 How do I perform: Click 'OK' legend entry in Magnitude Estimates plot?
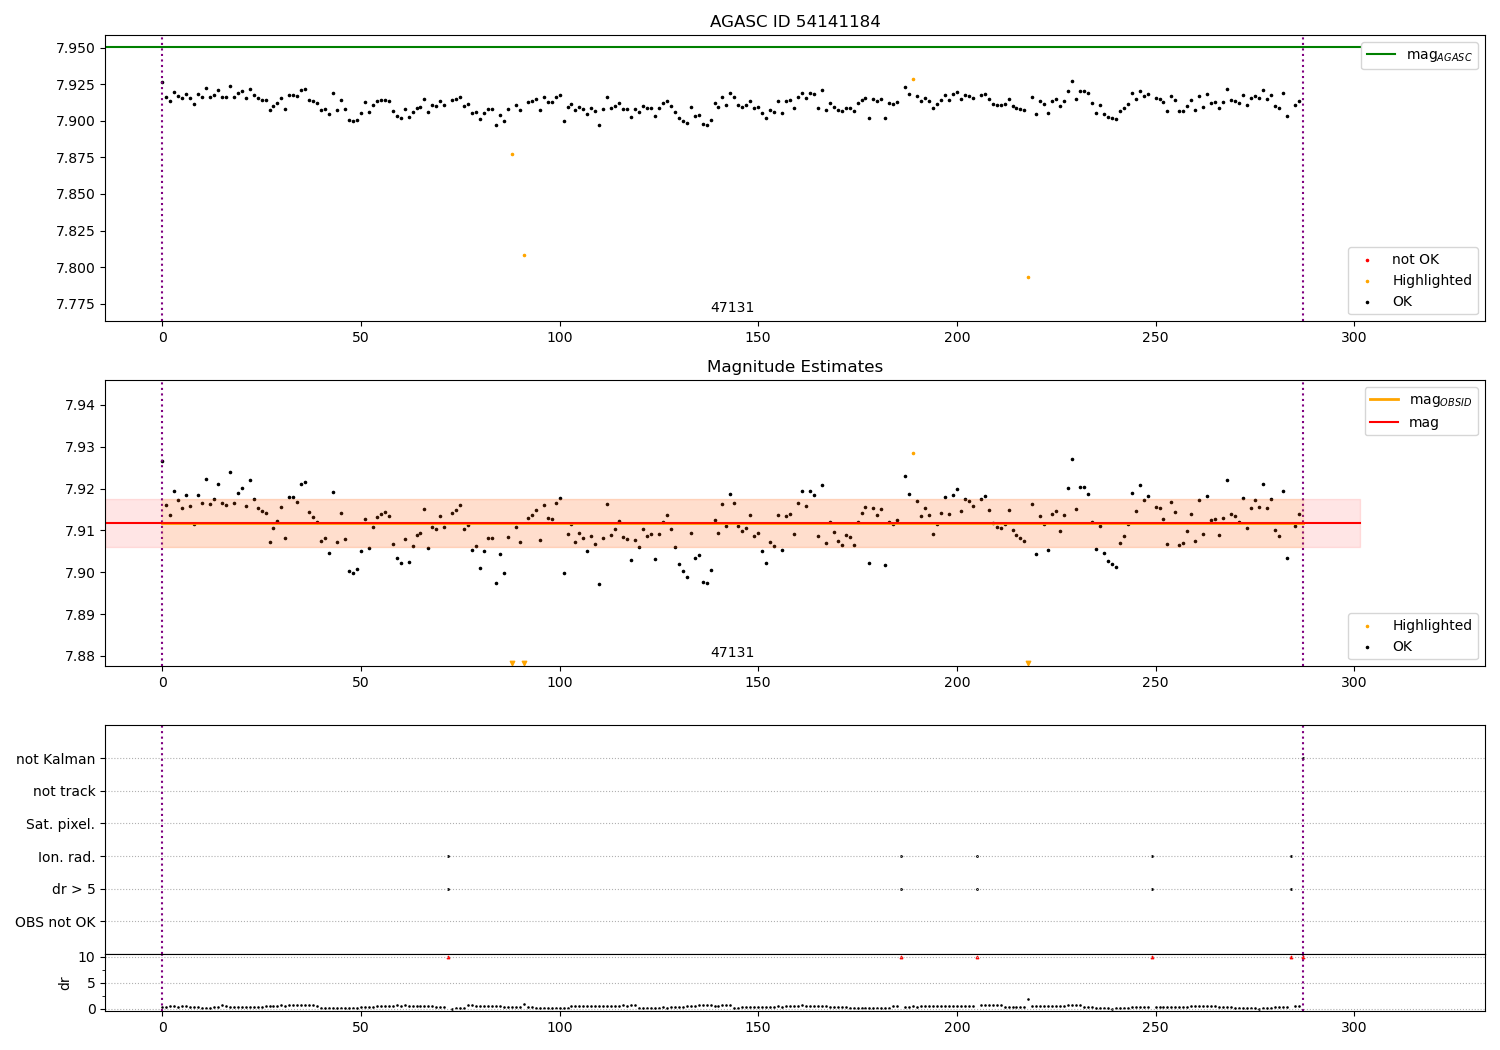click(1402, 647)
